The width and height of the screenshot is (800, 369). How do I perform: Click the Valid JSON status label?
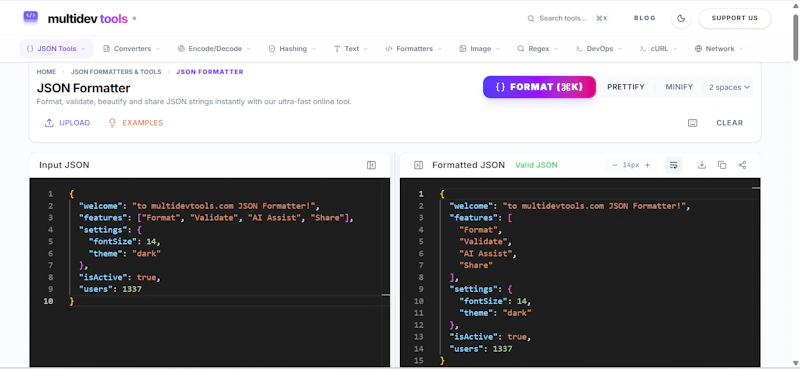coord(536,165)
